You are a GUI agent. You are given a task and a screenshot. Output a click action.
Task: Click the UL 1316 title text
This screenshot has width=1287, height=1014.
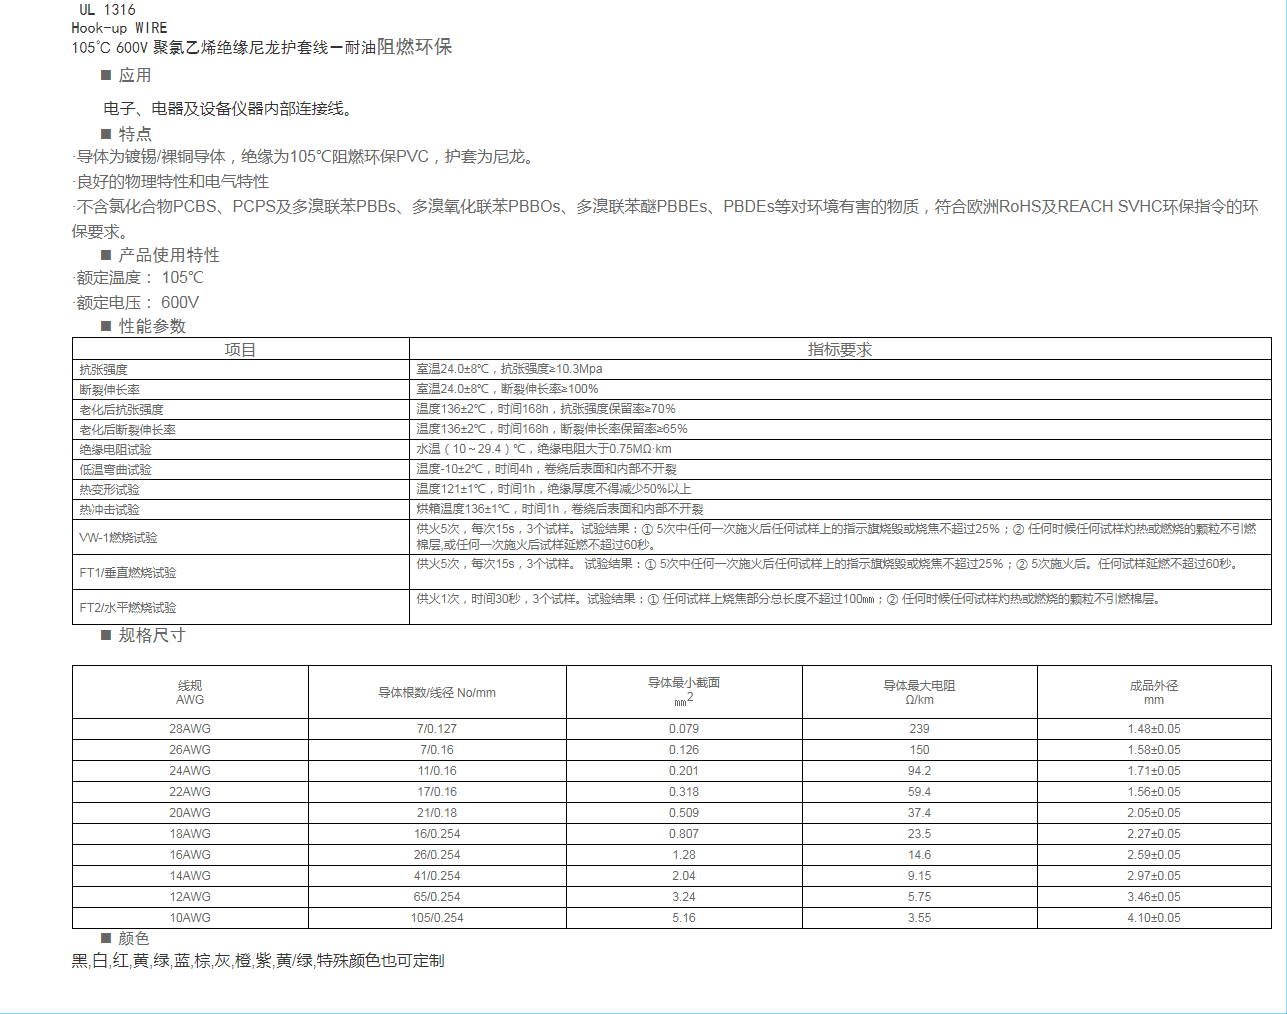coord(107,10)
